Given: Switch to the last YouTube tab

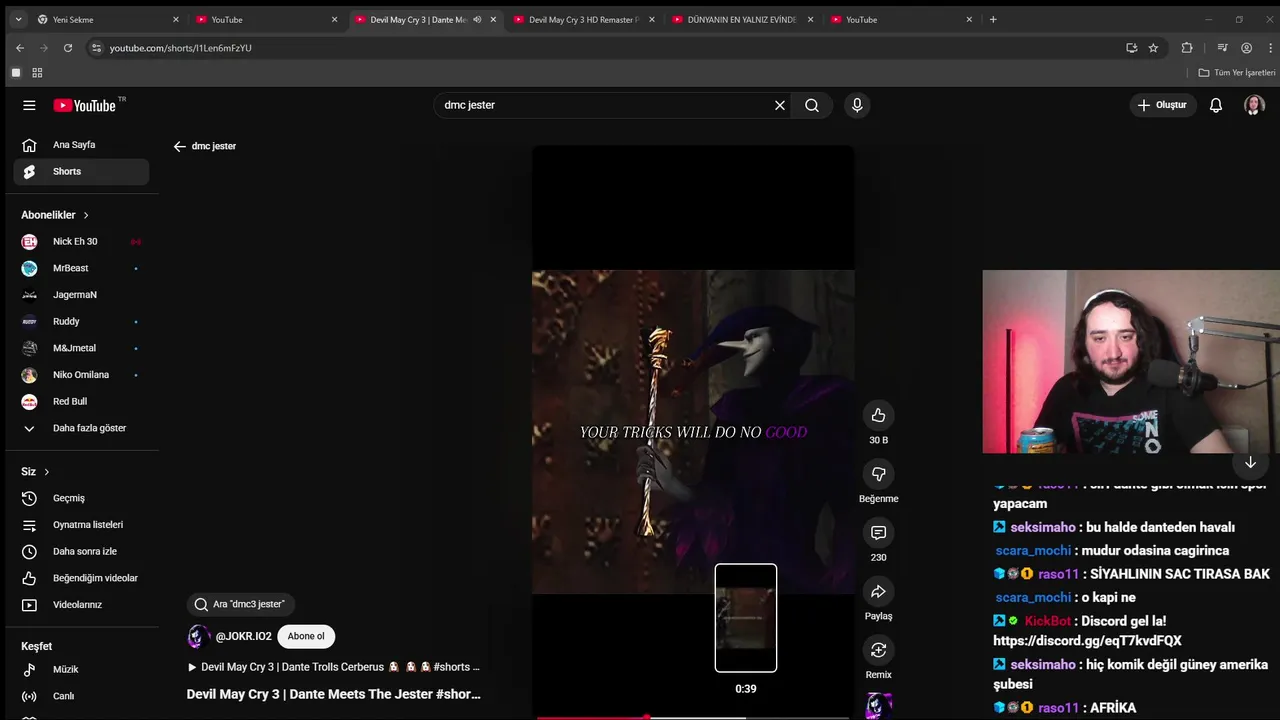Looking at the screenshot, I should pos(900,20).
